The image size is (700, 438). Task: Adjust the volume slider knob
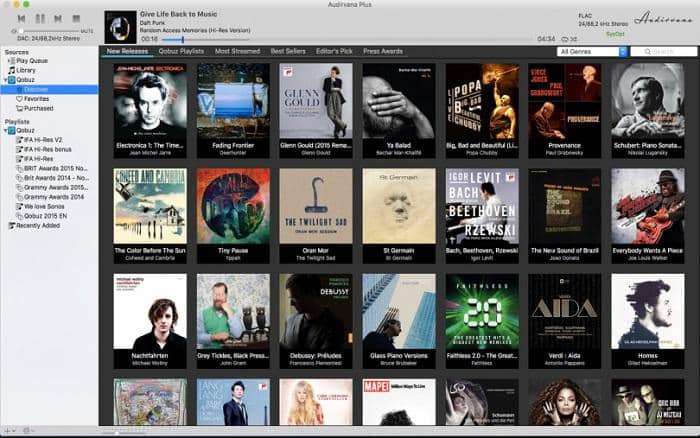21,31
